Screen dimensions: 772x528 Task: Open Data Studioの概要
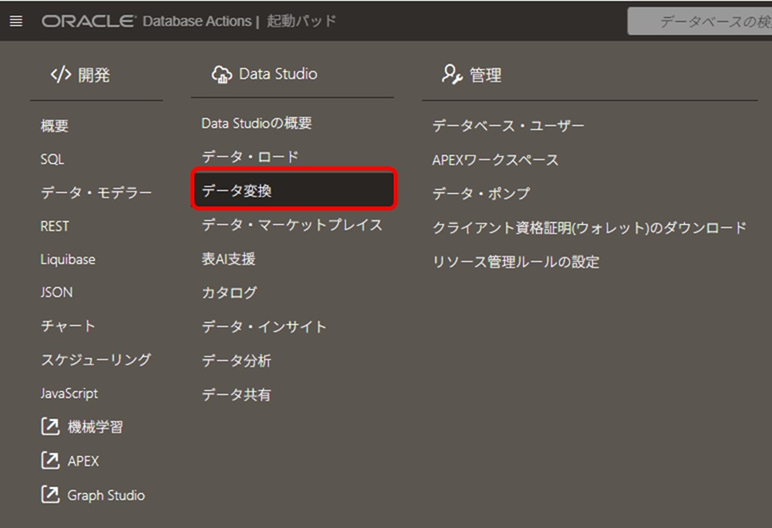(x=257, y=123)
